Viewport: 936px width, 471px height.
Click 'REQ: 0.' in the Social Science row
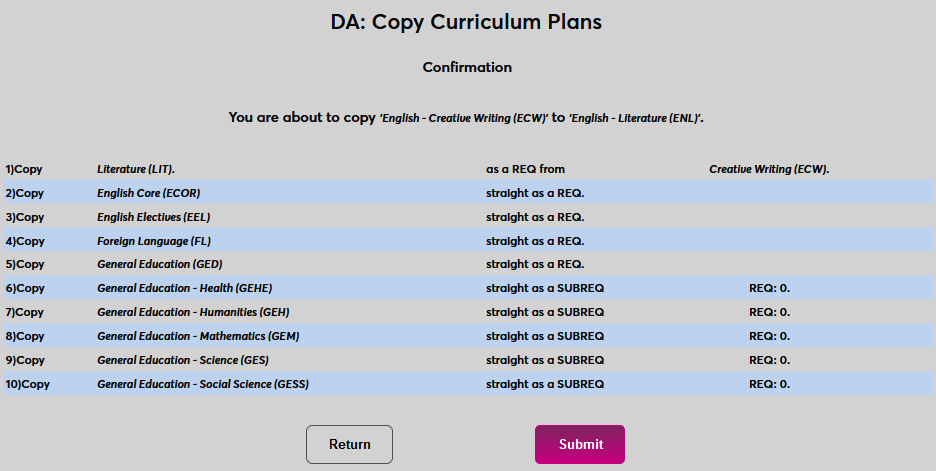coord(769,385)
